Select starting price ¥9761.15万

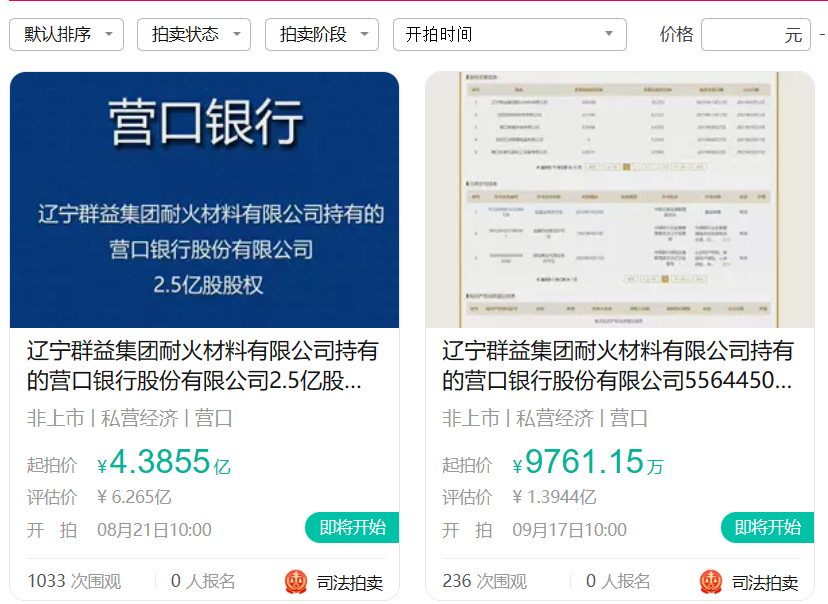[588, 462]
